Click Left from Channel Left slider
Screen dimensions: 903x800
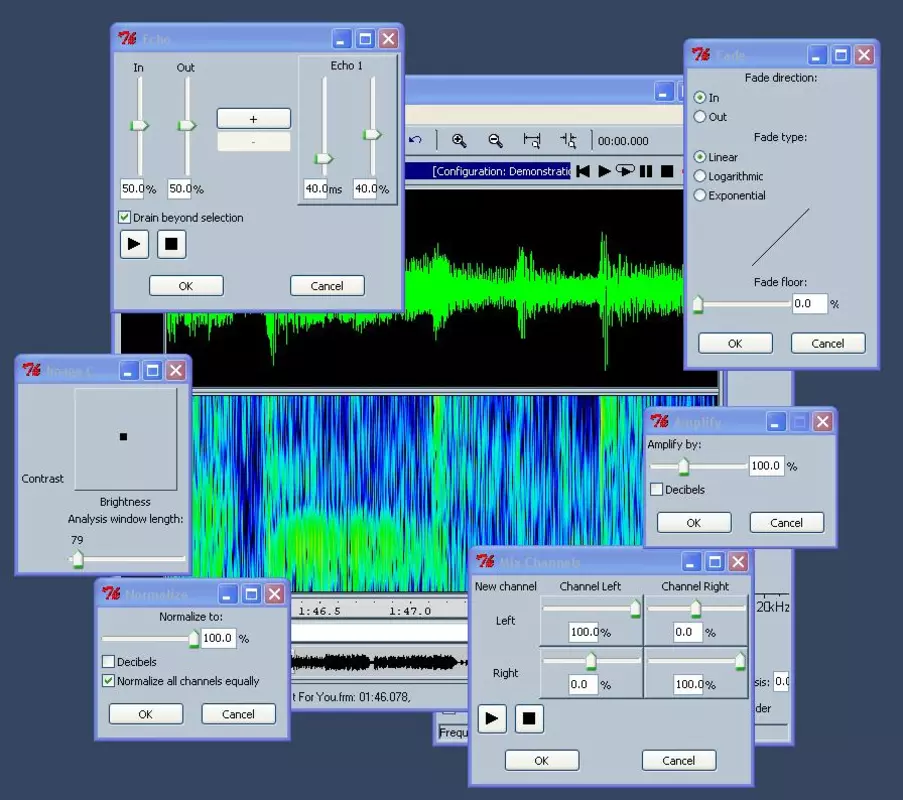(x=635, y=608)
